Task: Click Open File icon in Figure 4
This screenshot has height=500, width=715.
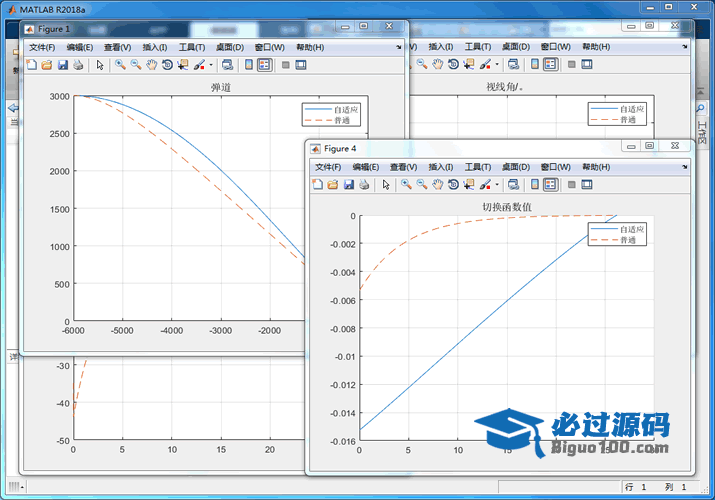Action: click(332, 184)
